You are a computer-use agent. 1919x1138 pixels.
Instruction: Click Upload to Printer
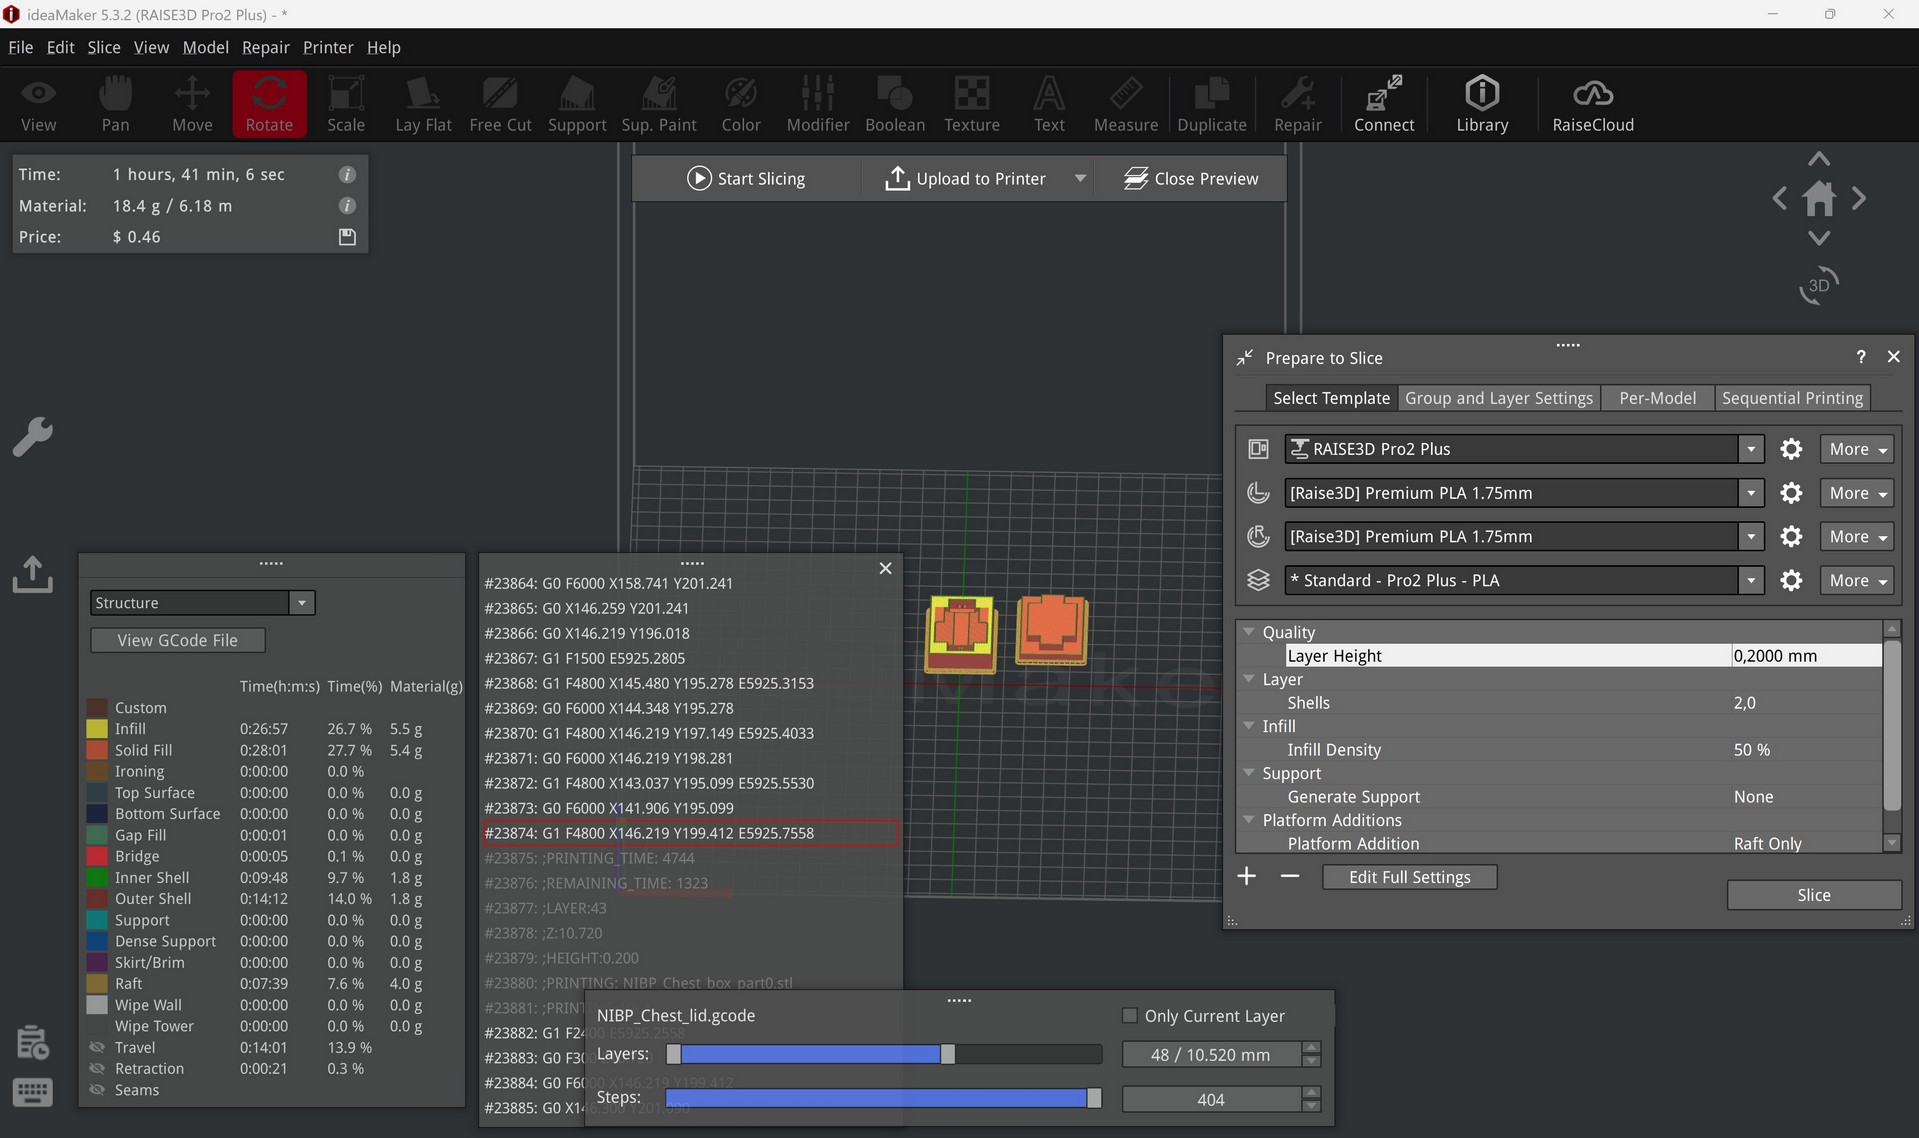click(x=965, y=178)
